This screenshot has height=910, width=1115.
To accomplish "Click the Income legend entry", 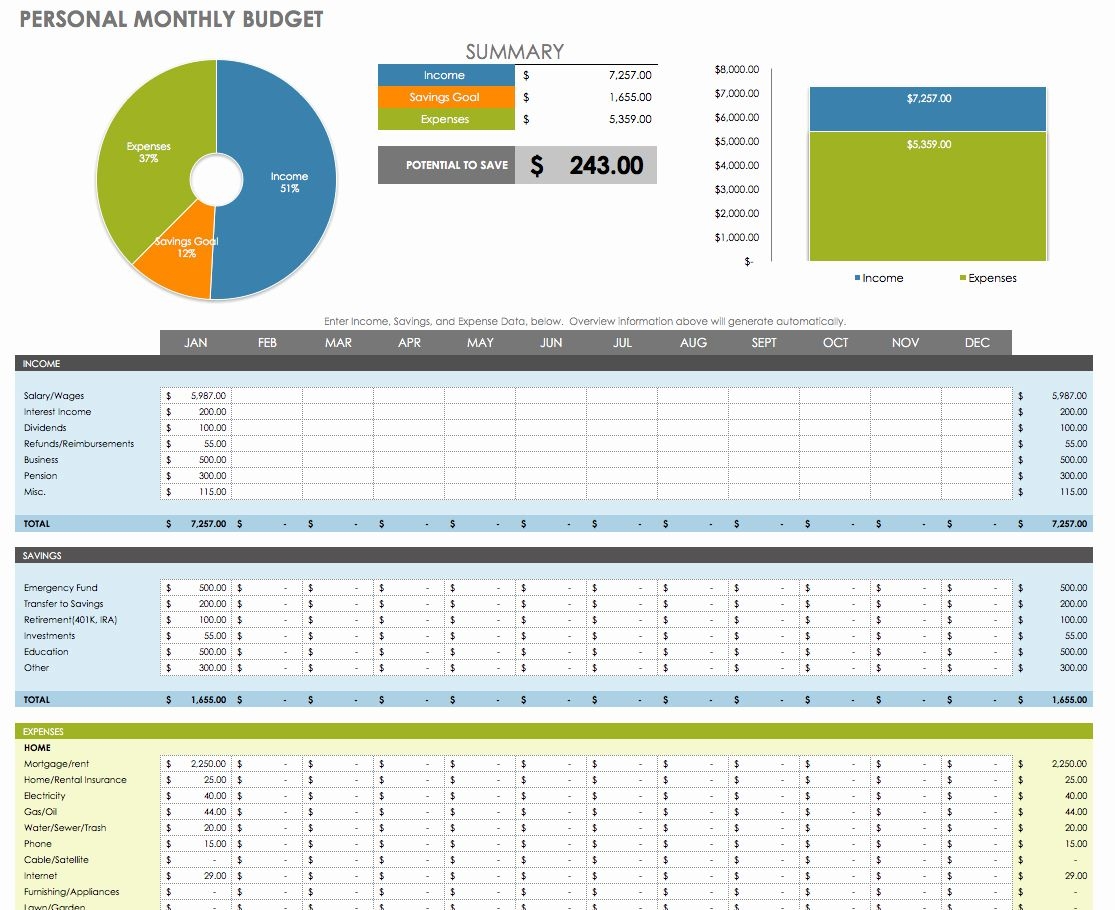I will [x=879, y=278].
